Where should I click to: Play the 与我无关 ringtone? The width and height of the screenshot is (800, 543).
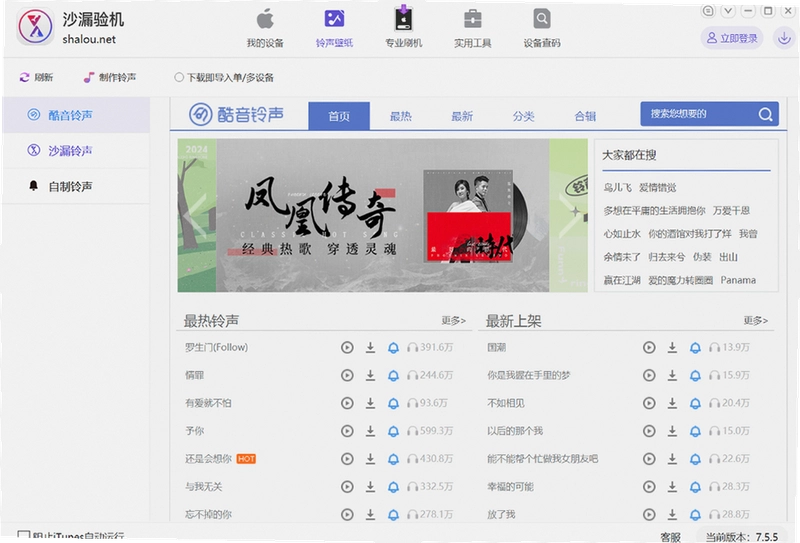[x=347, y=487]
